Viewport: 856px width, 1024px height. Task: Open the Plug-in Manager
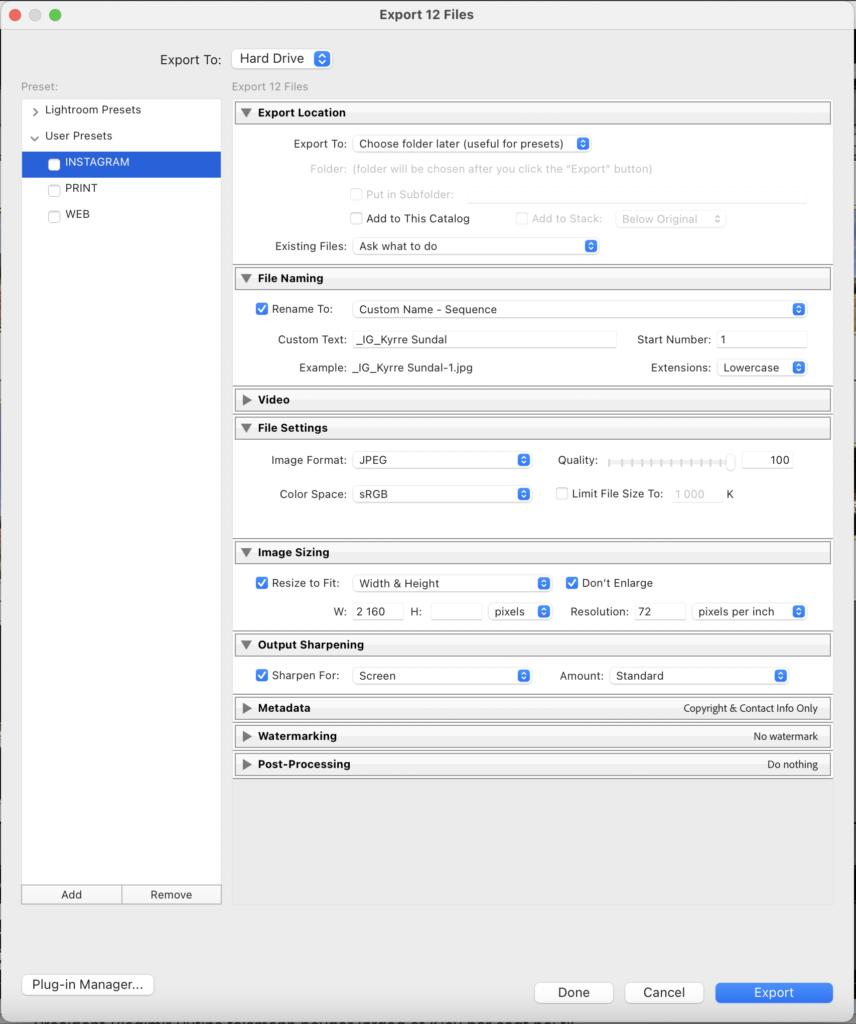pos(87,984)
